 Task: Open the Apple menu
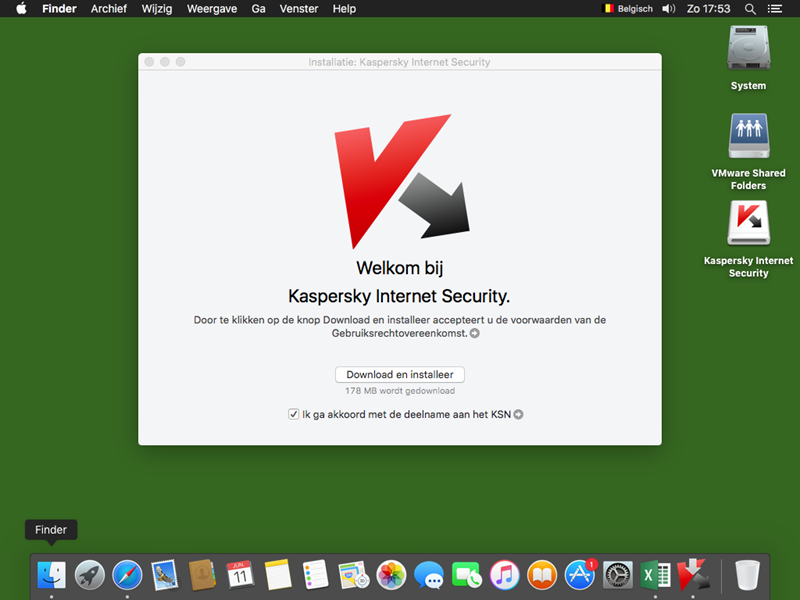point(21,9)
